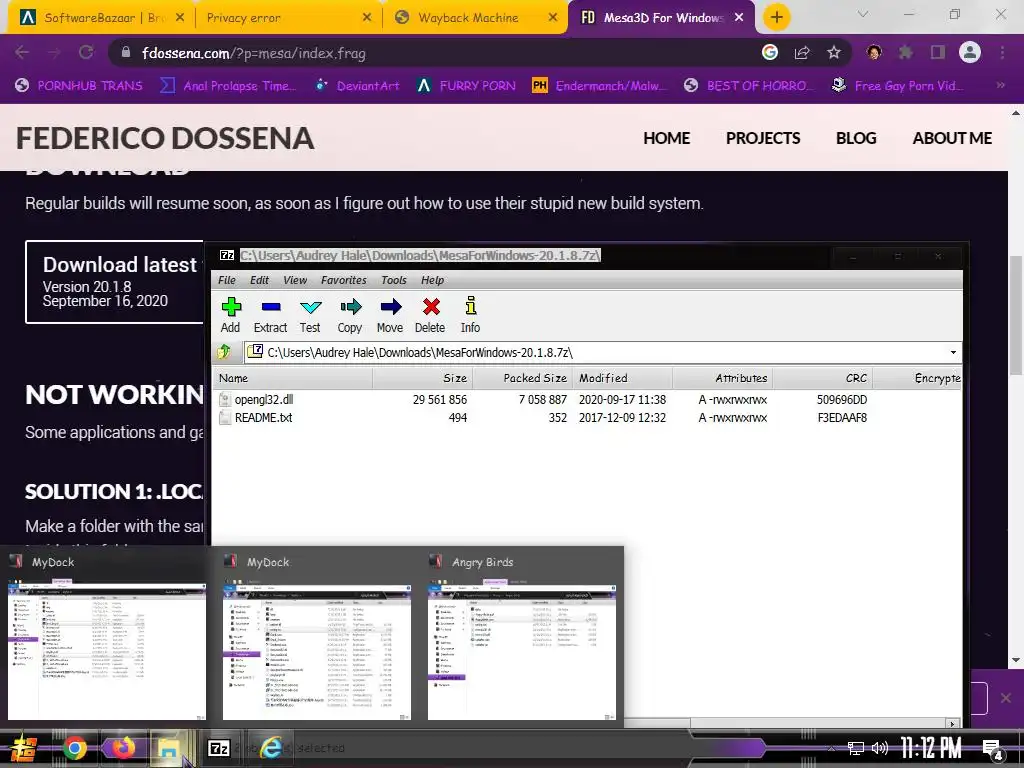Open the Edit menu in 7-Zip
This screenshot has width=1024, height=768.
(259, 280)
